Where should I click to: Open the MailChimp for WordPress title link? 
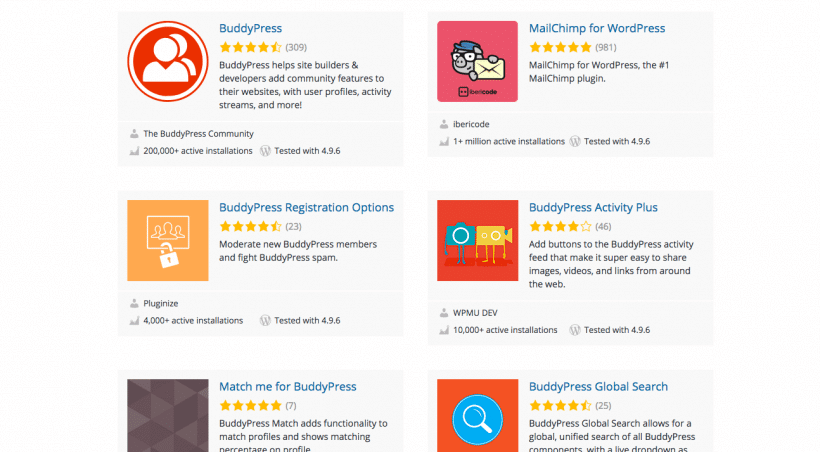pyautogui.click(x=596, y=28)
